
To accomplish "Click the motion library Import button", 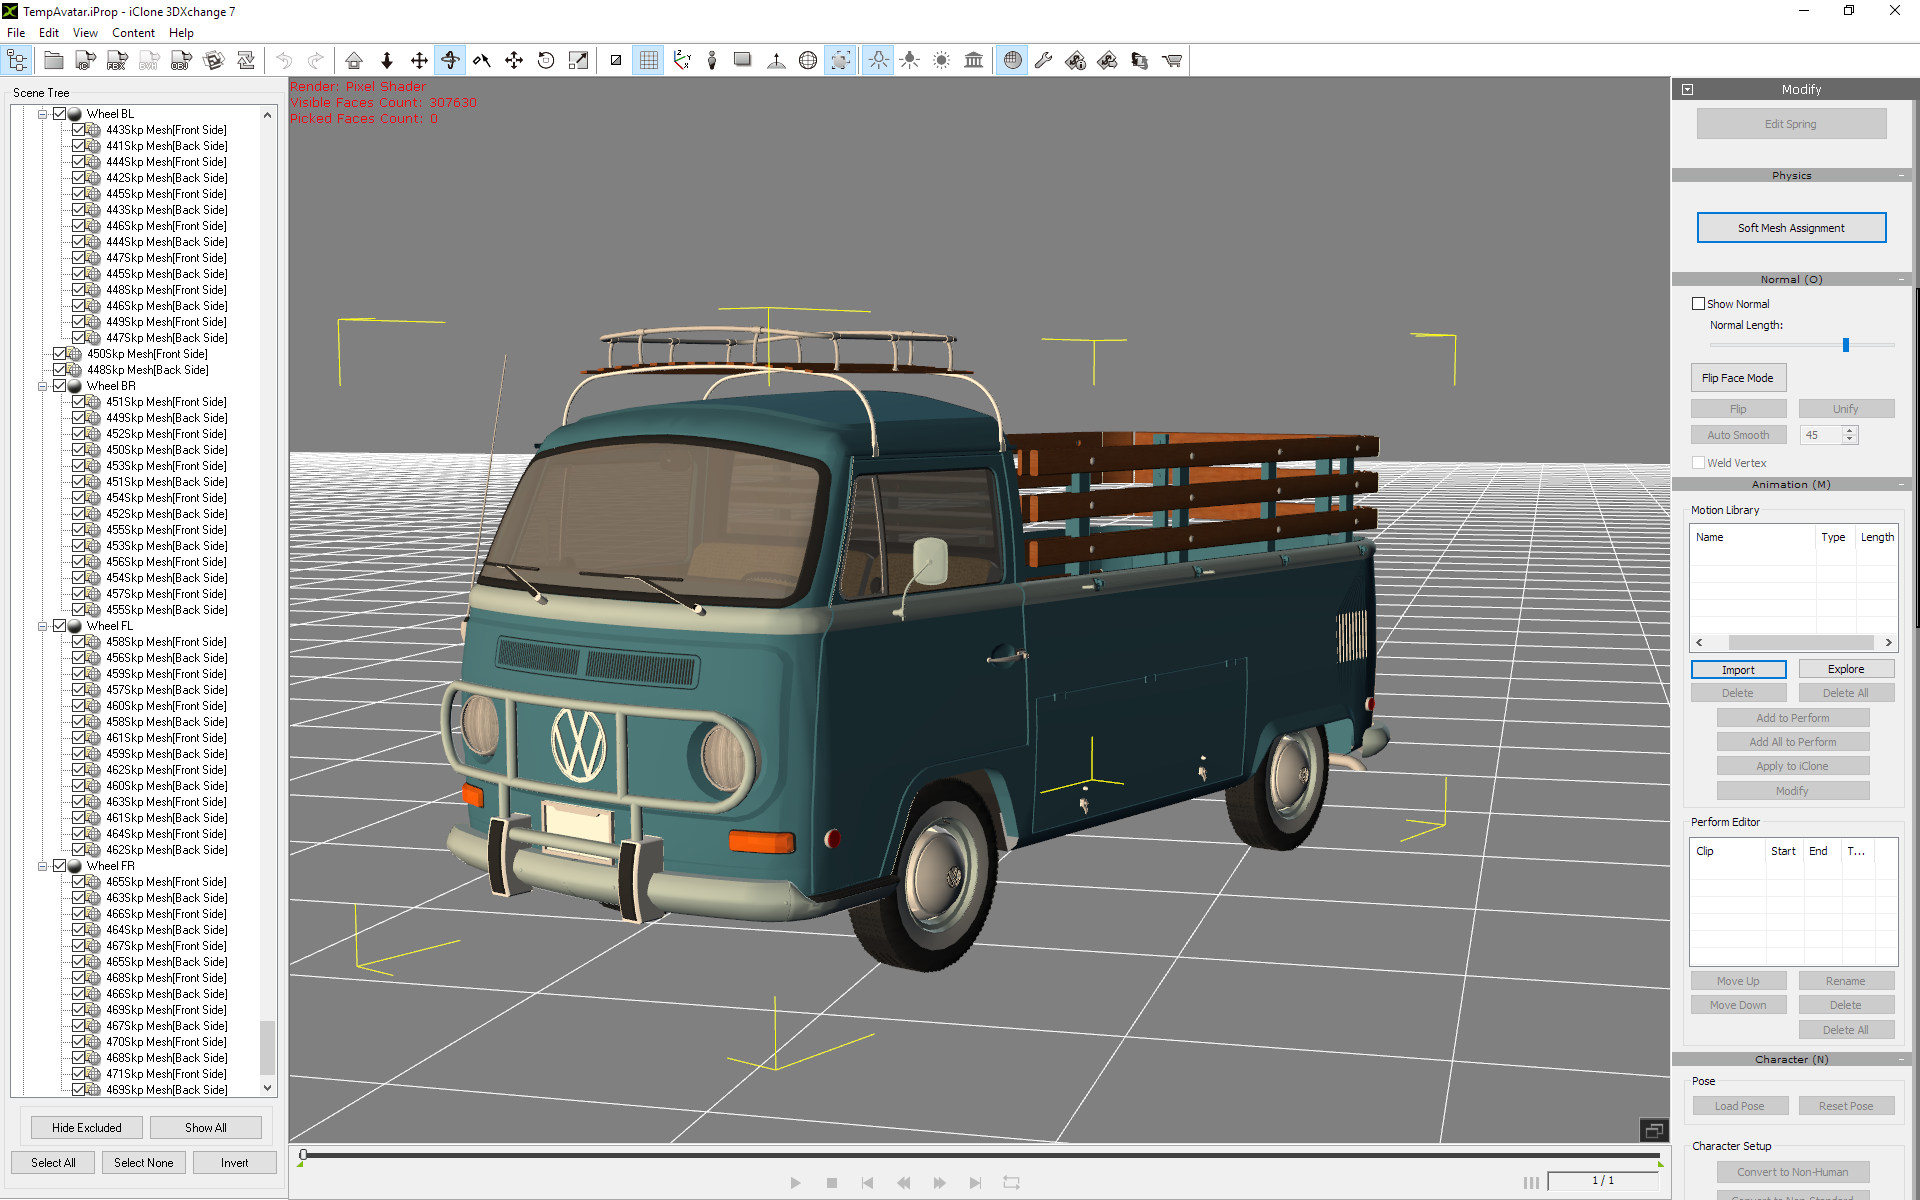I will click(1738, 670).
